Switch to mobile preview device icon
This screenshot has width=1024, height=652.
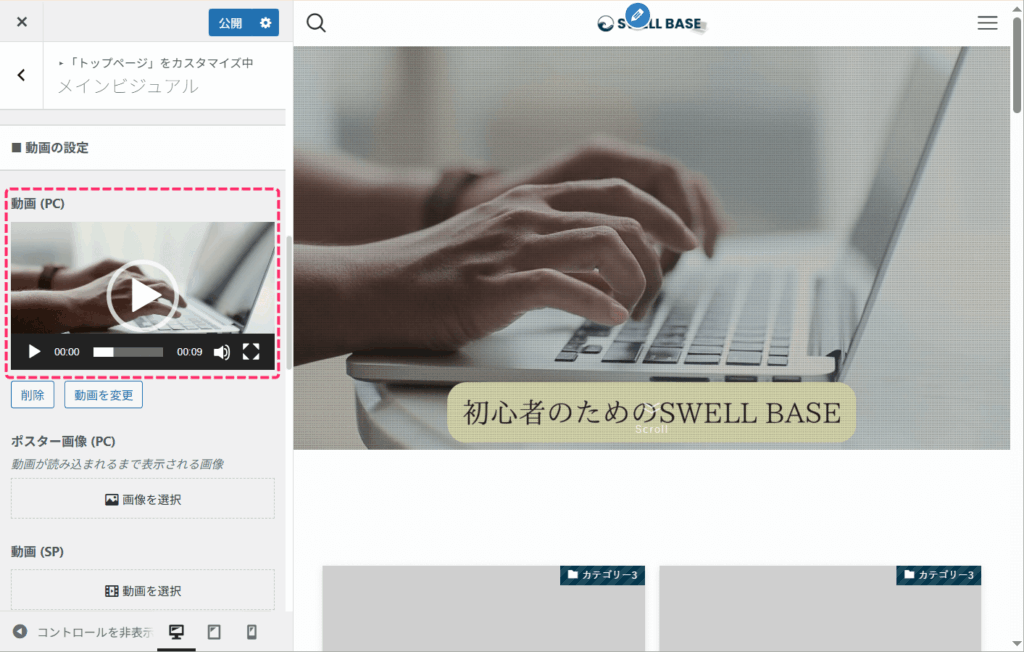251,632
